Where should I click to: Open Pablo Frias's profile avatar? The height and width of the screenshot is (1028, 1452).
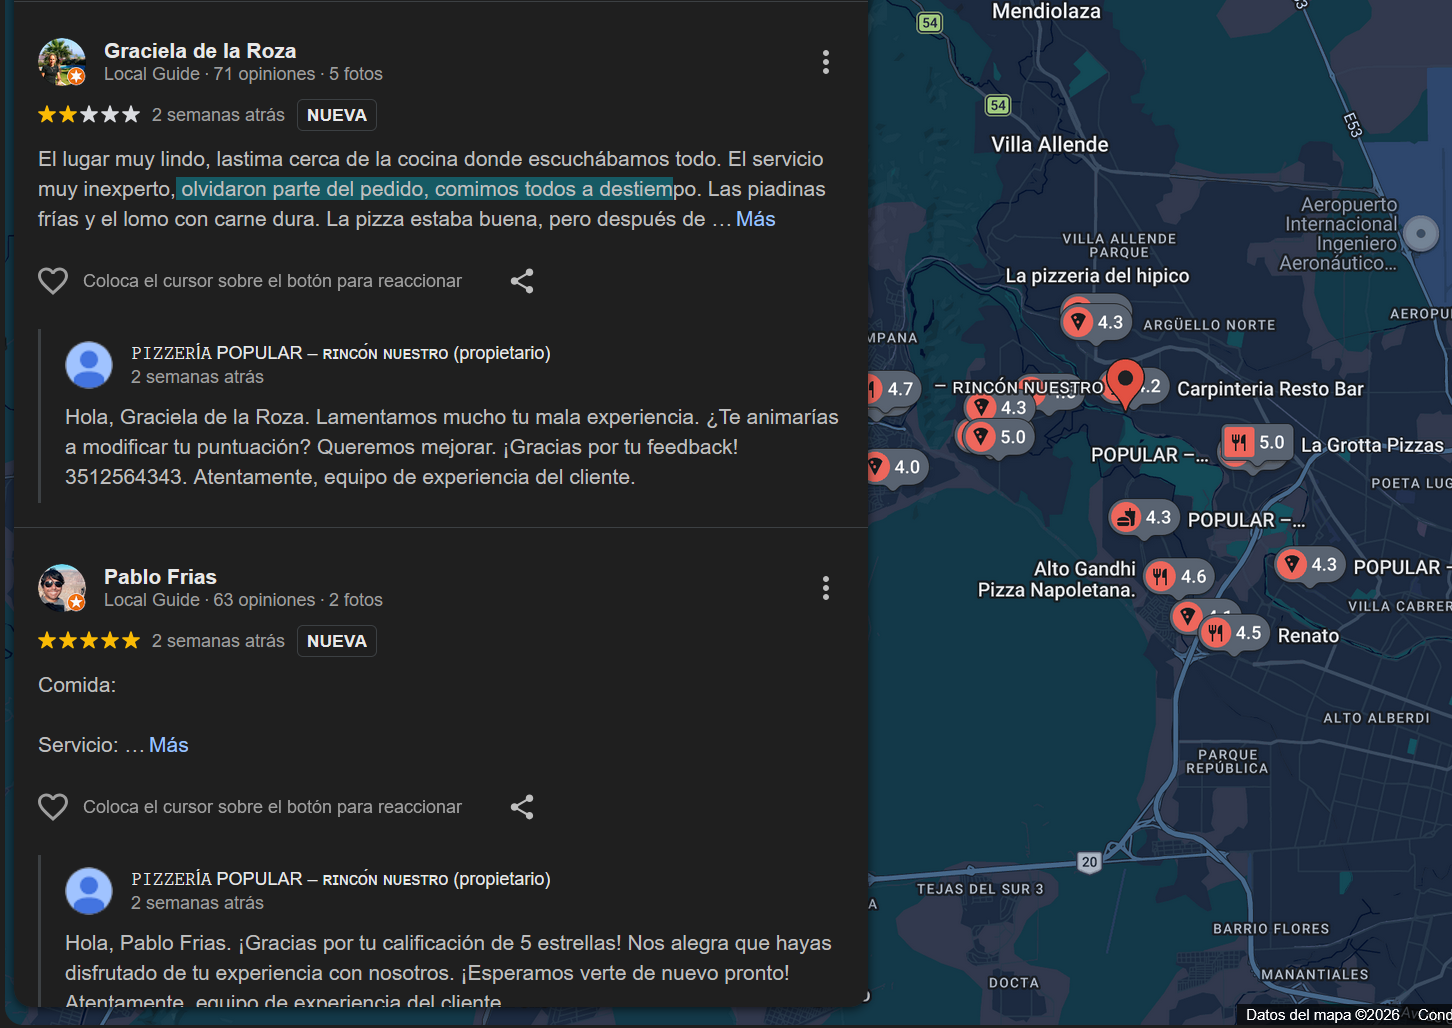coord(61,588)
